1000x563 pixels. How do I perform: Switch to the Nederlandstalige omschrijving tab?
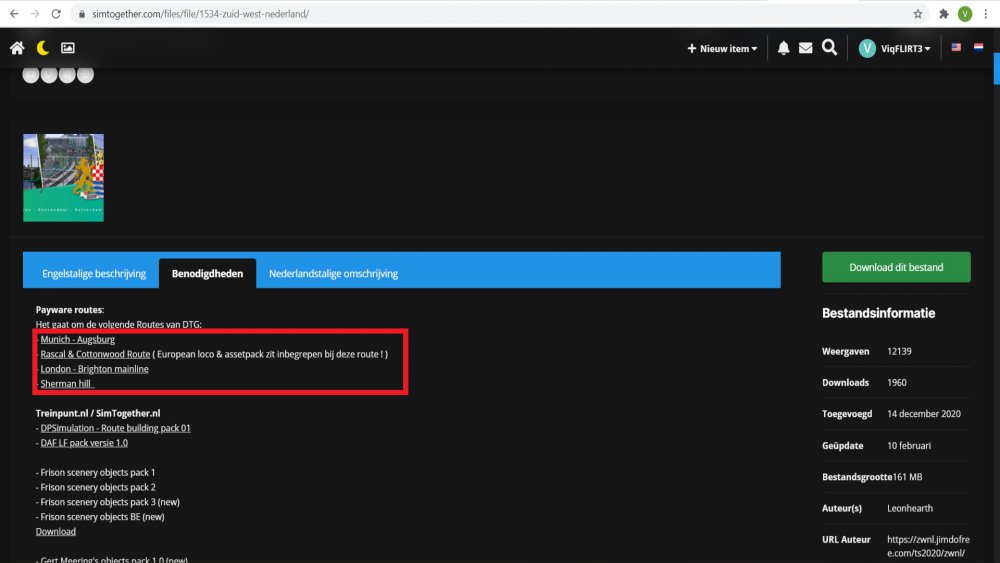tap(333, 273)
